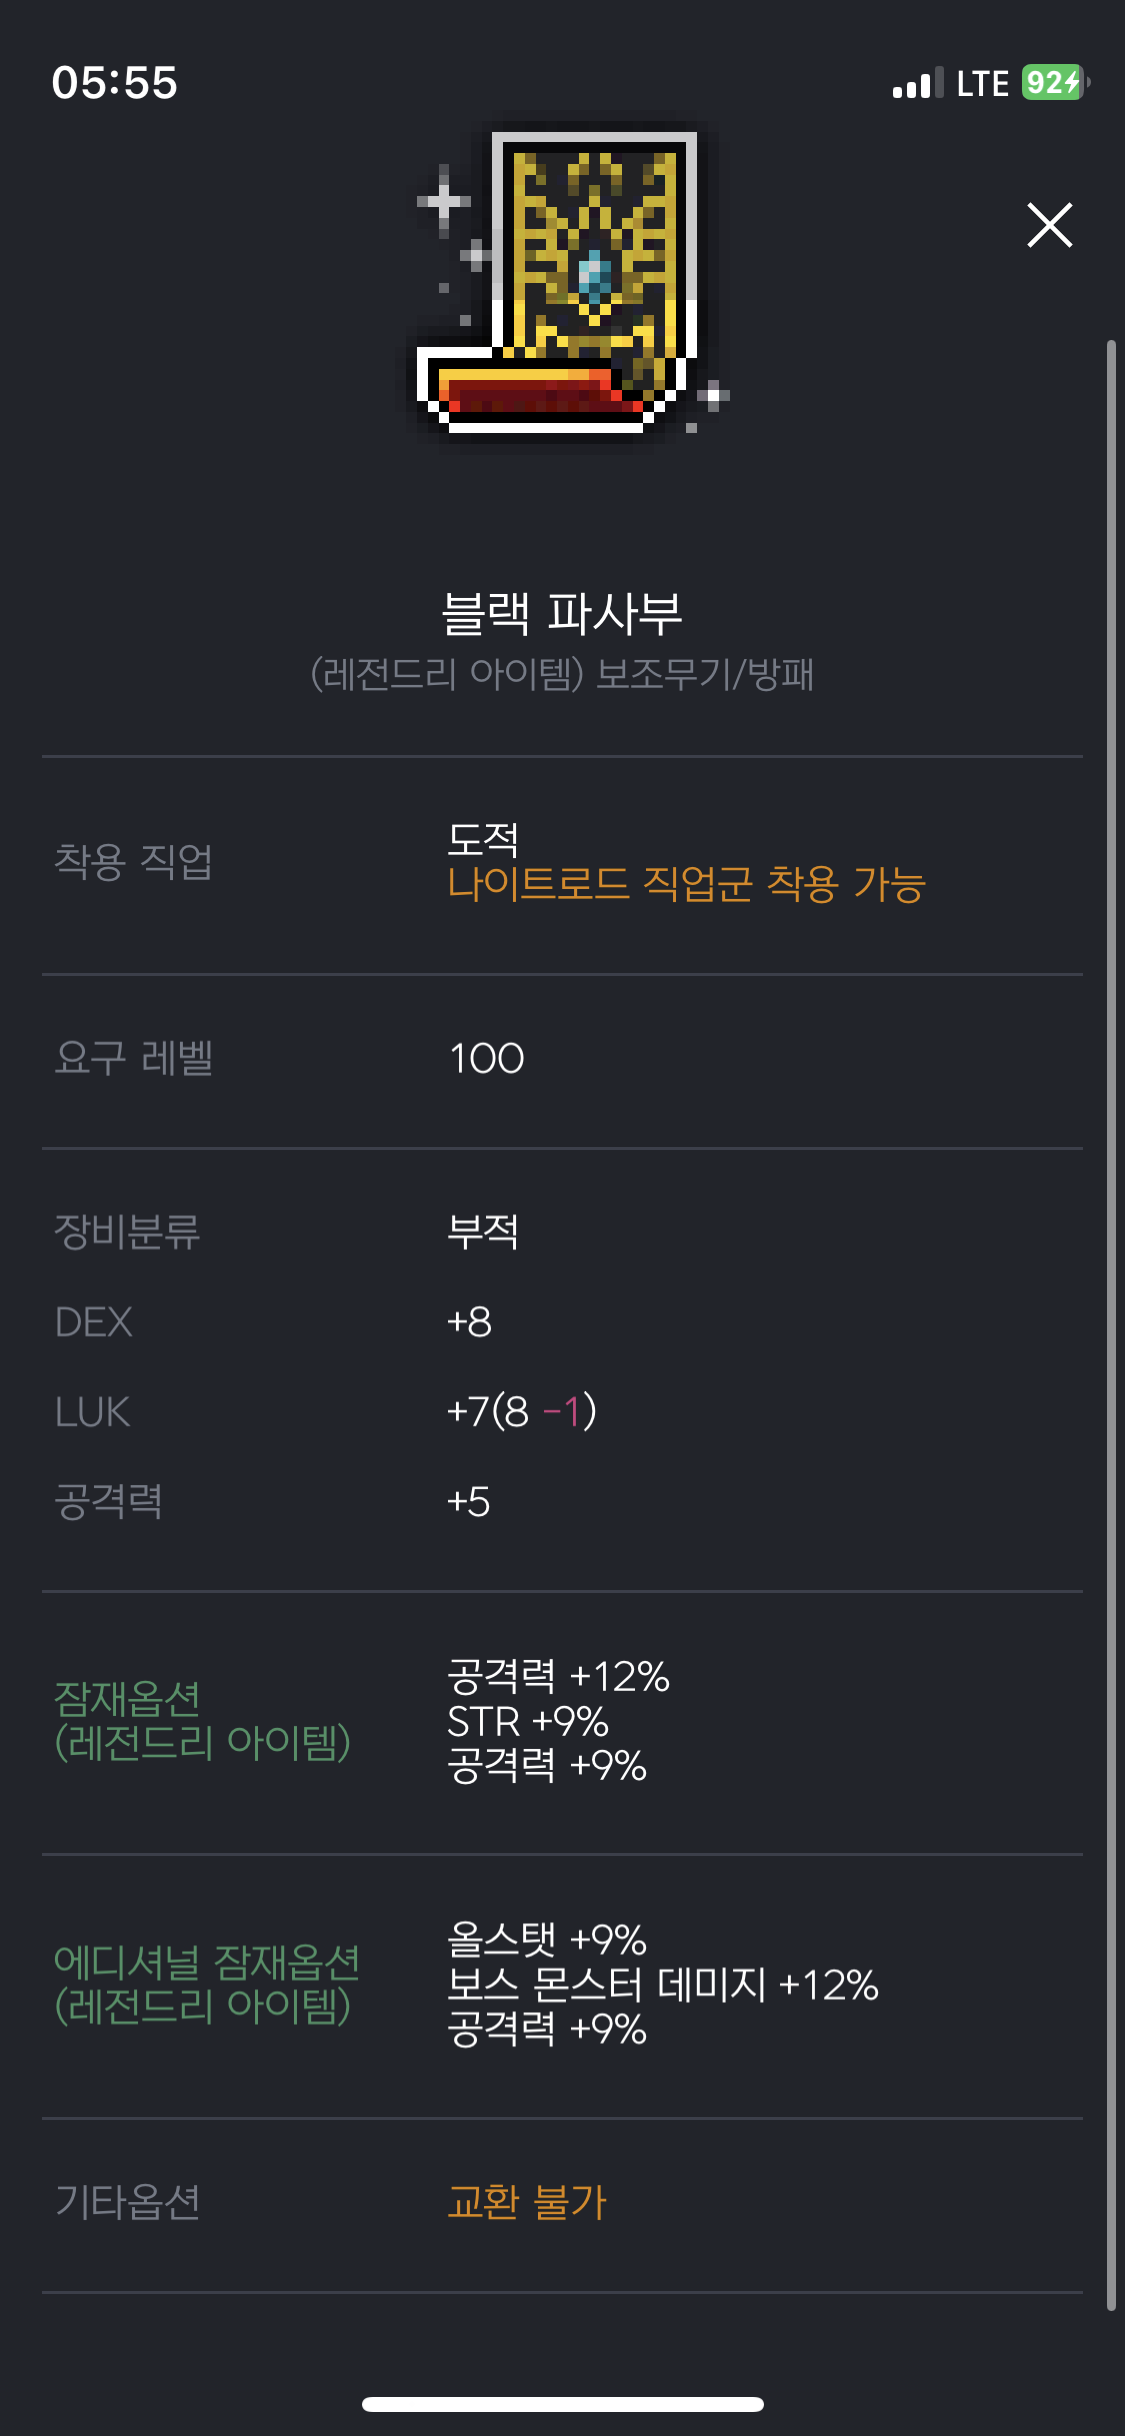Tap the LUK +7(8 -1) stat value
The image size is (1125, 2436).
coord(521,1412)
